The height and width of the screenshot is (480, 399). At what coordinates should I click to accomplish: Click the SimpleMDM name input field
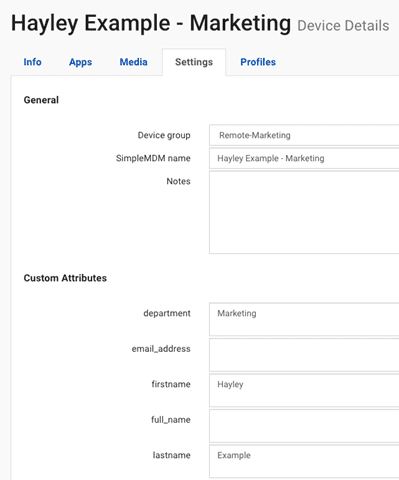(304, 158)
